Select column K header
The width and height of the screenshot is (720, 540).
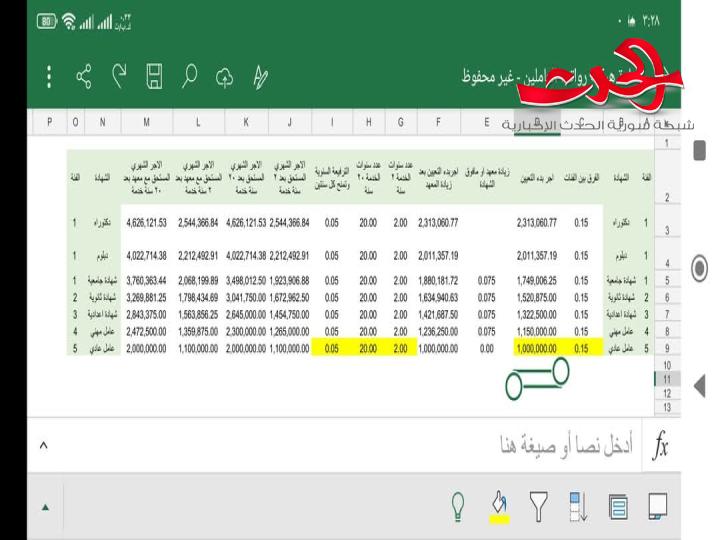(246, 122)
